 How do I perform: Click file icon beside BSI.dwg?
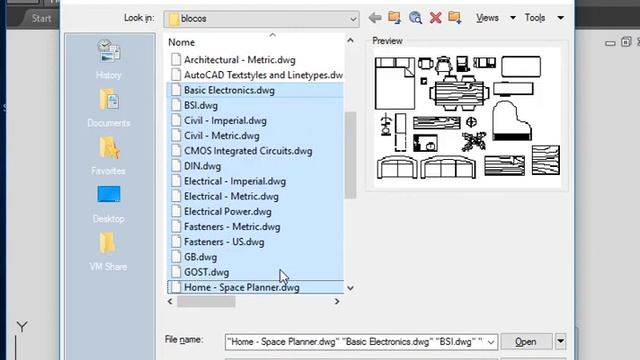(176, 105)
